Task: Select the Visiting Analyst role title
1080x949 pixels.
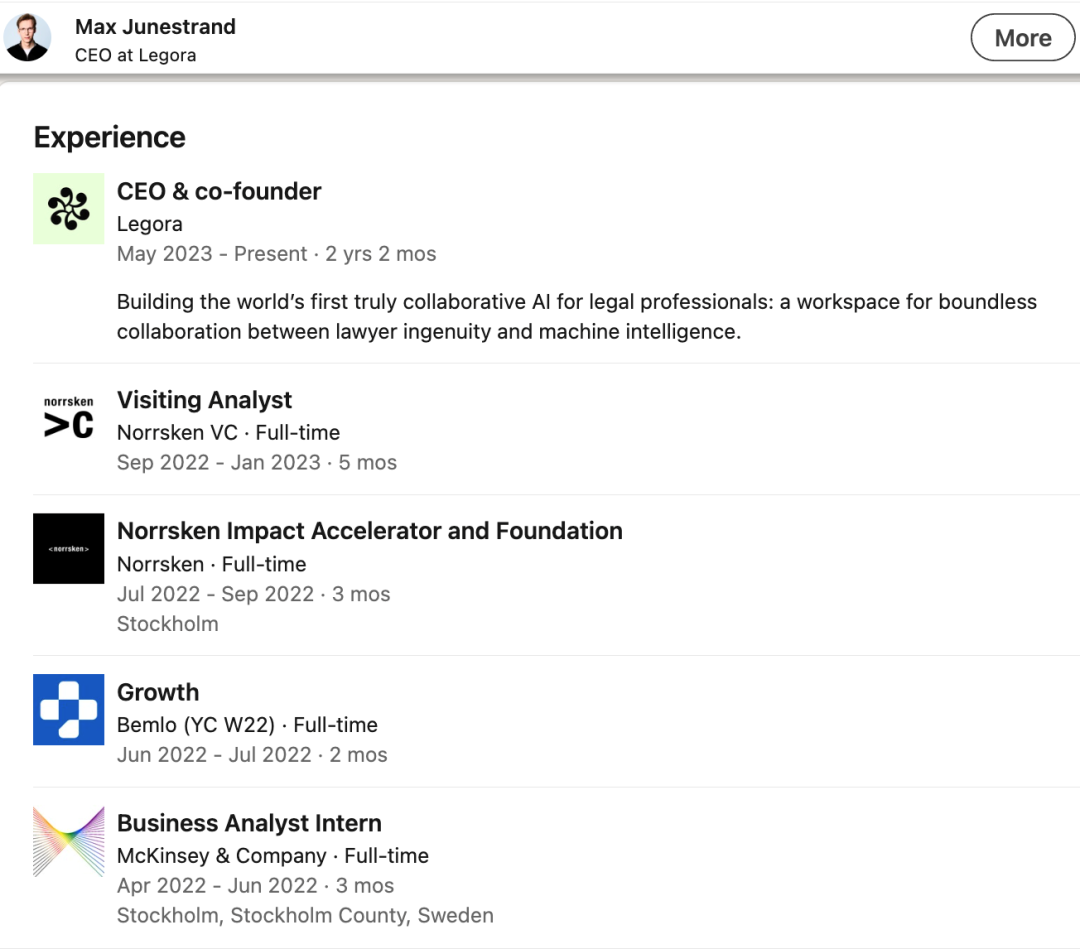Action: pos(205,400)
